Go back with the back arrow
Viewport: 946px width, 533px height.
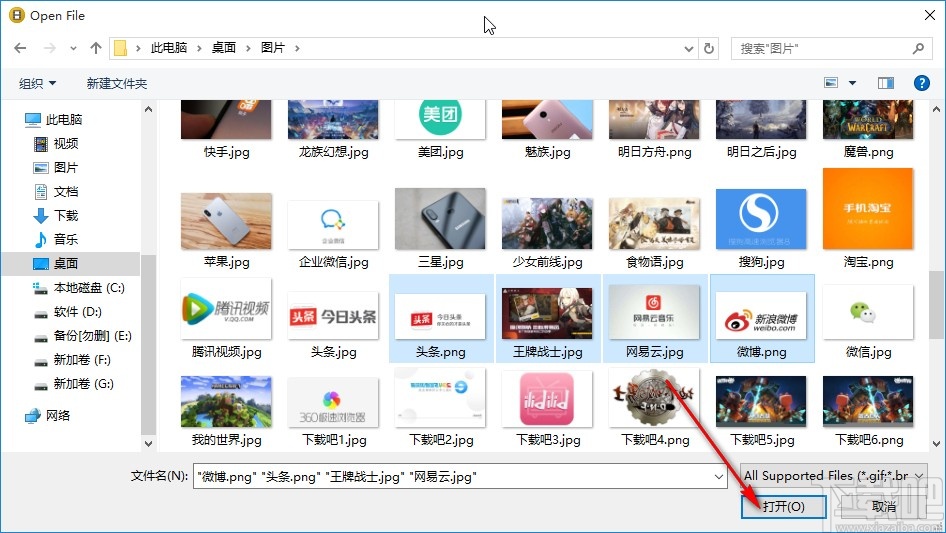point(20,48)
